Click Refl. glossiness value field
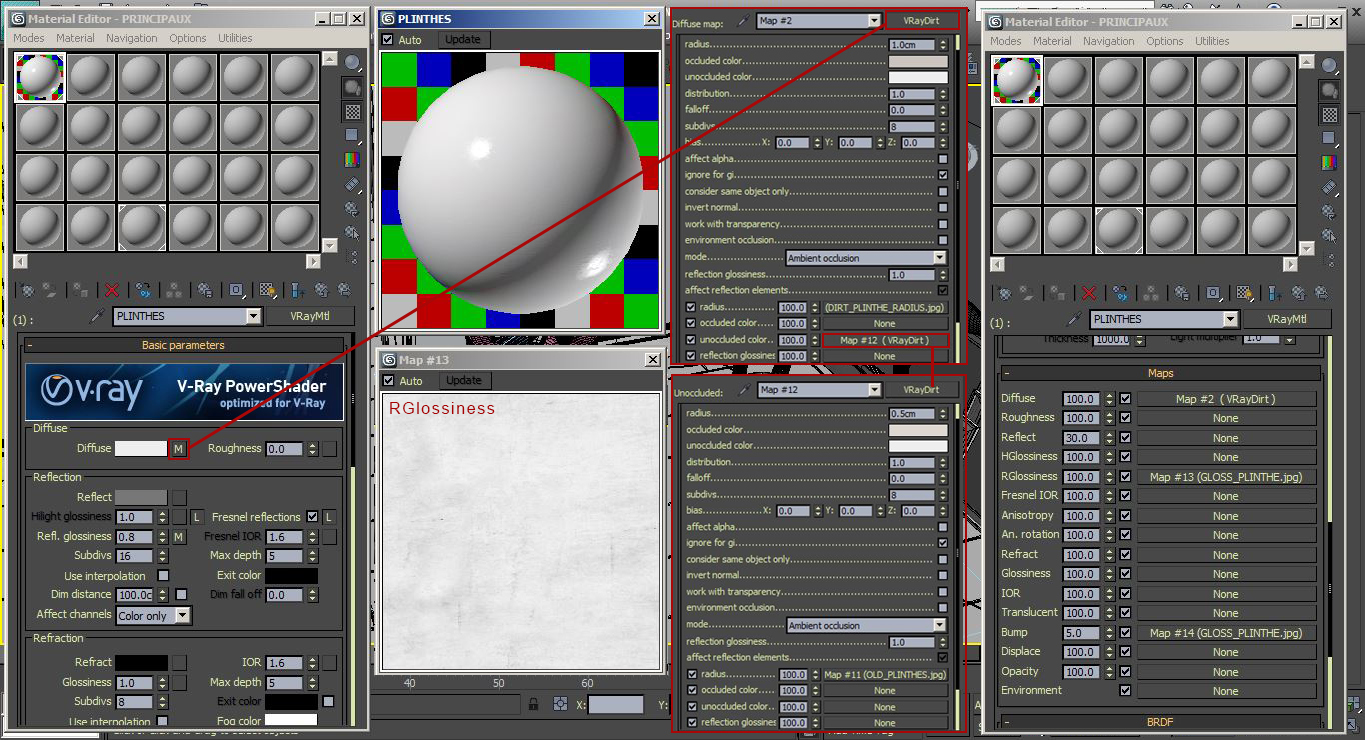Image resolution: width=1365 pixels, height=740 pixels. 135,537
